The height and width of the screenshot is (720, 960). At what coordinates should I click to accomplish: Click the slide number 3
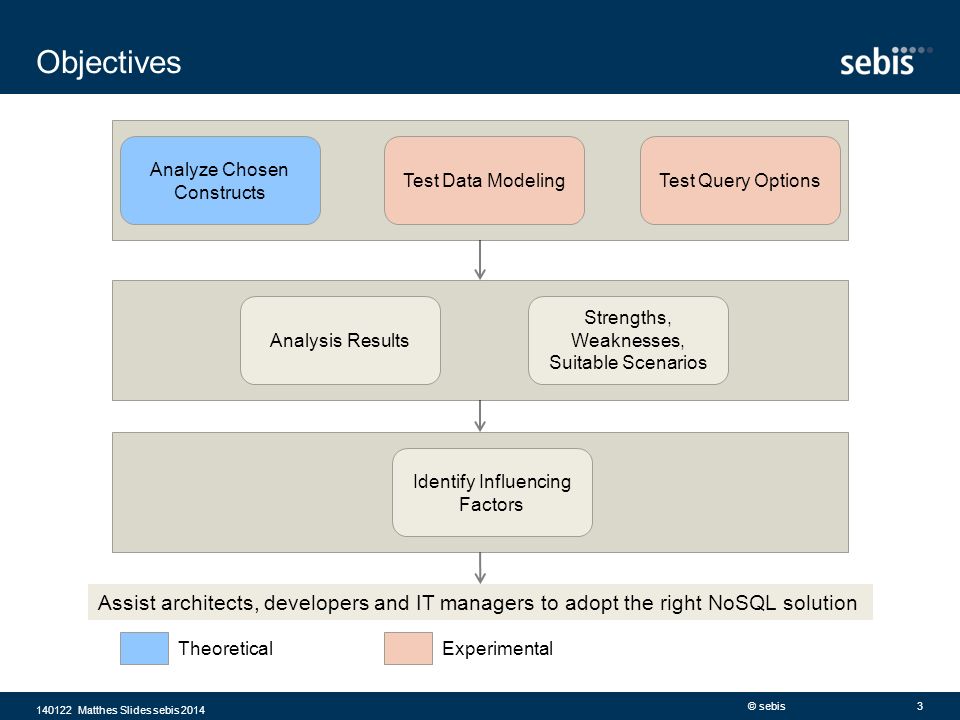(920, 706)
